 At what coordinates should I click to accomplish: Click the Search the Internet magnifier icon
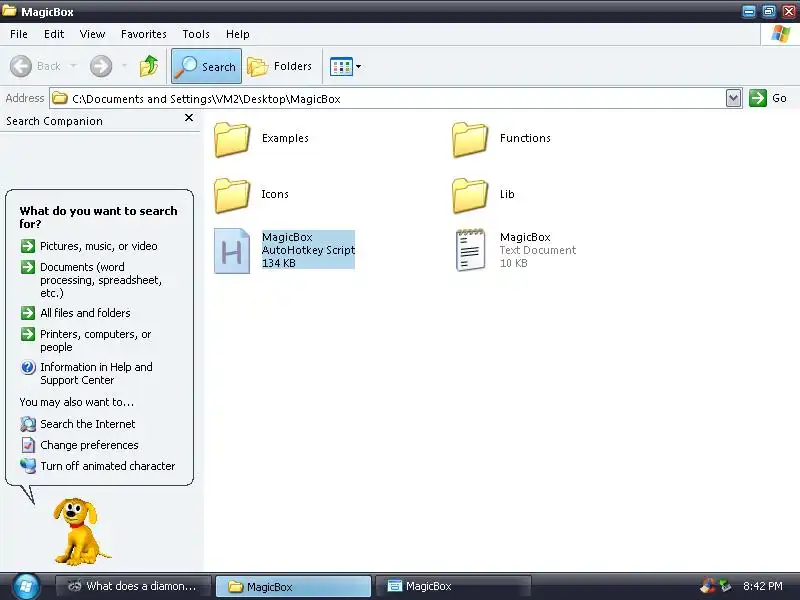click(x=28, y=424)
